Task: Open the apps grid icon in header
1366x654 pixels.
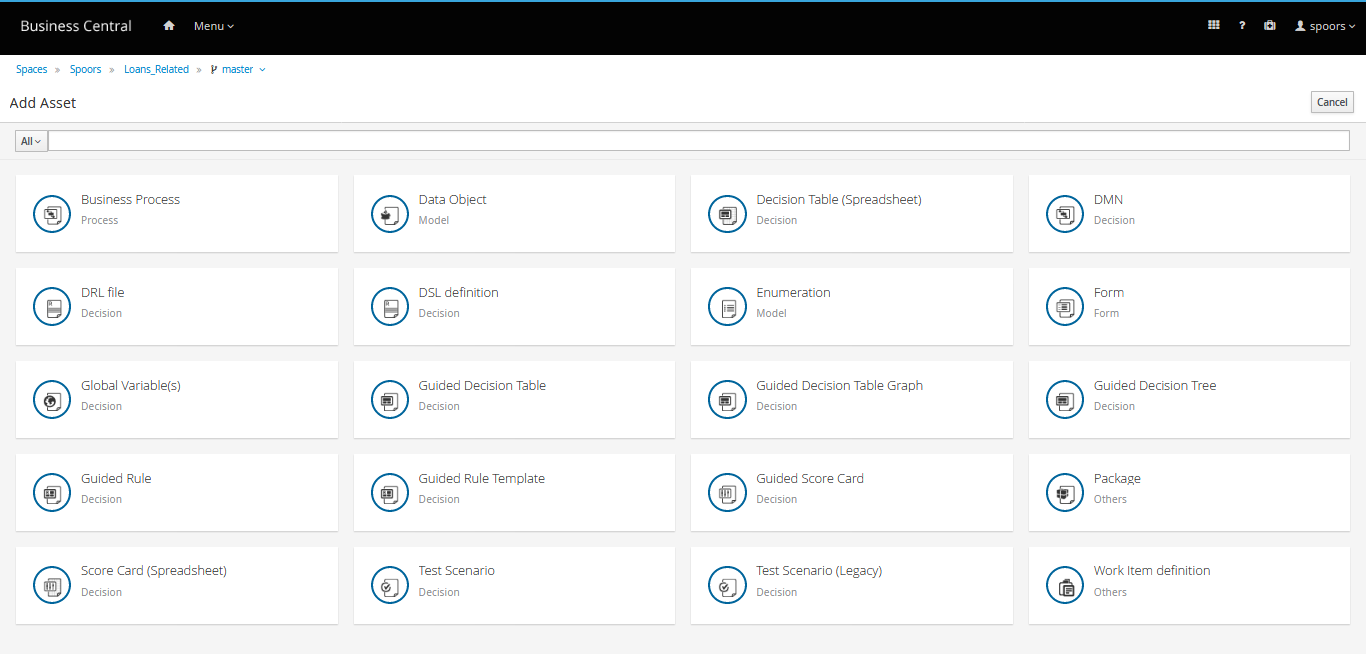Action: (1213, 26)
